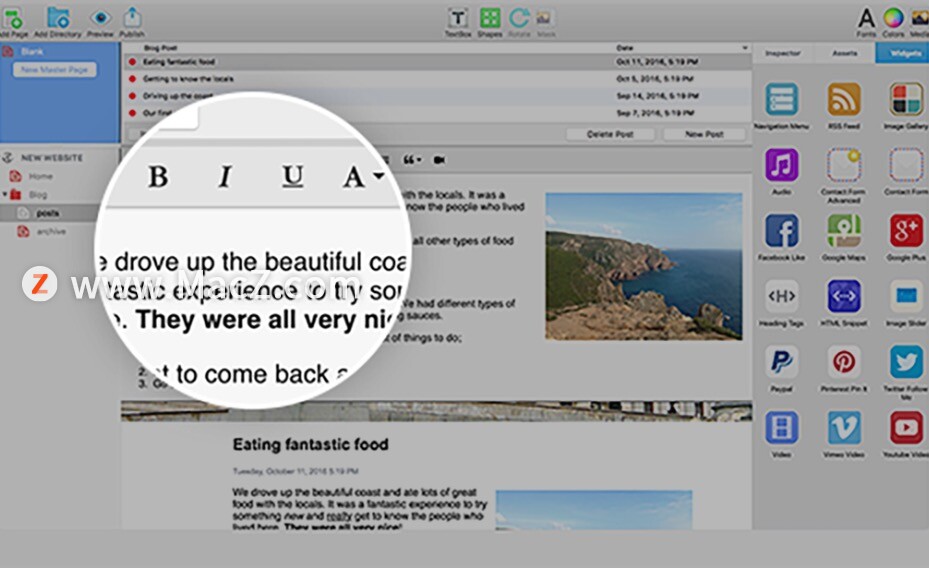The image size is (929, 568).
Task: Switch to the Widgets tab
Action: coord(902,53)
